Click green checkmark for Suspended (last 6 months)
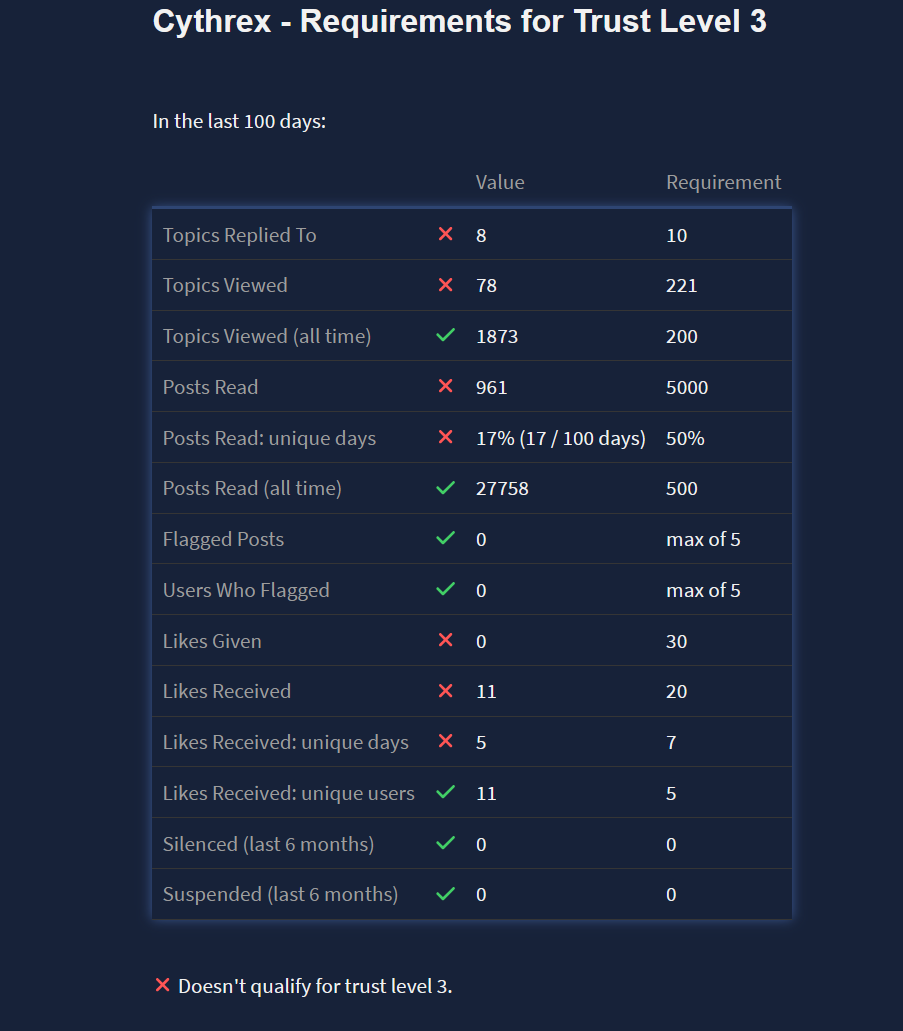 (446, 893)
